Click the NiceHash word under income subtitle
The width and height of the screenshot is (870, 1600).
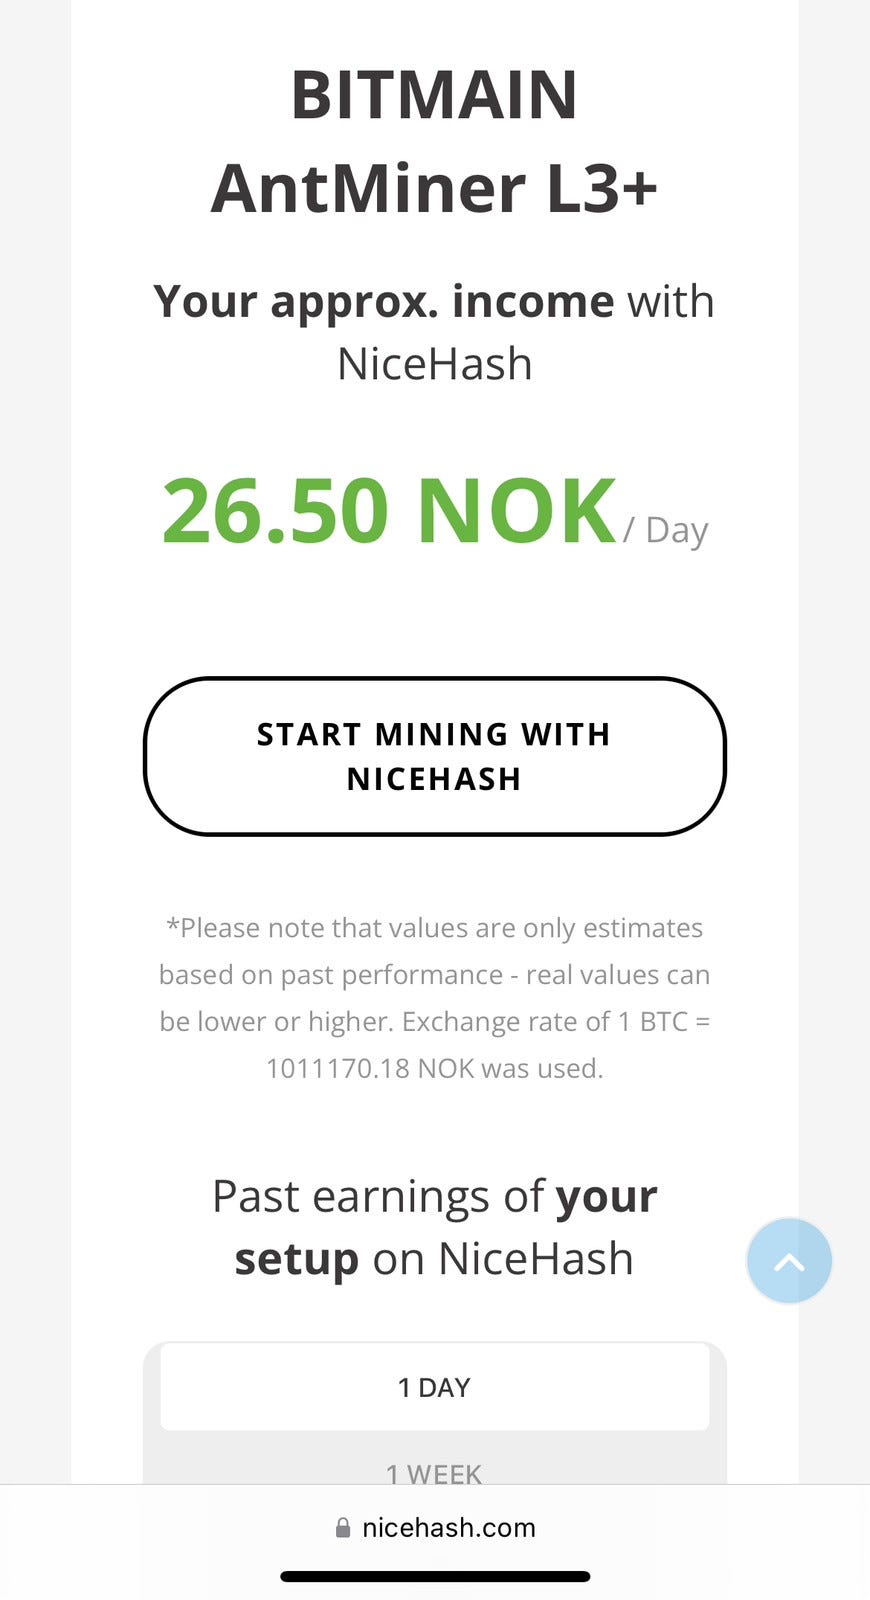pos(434,364)
